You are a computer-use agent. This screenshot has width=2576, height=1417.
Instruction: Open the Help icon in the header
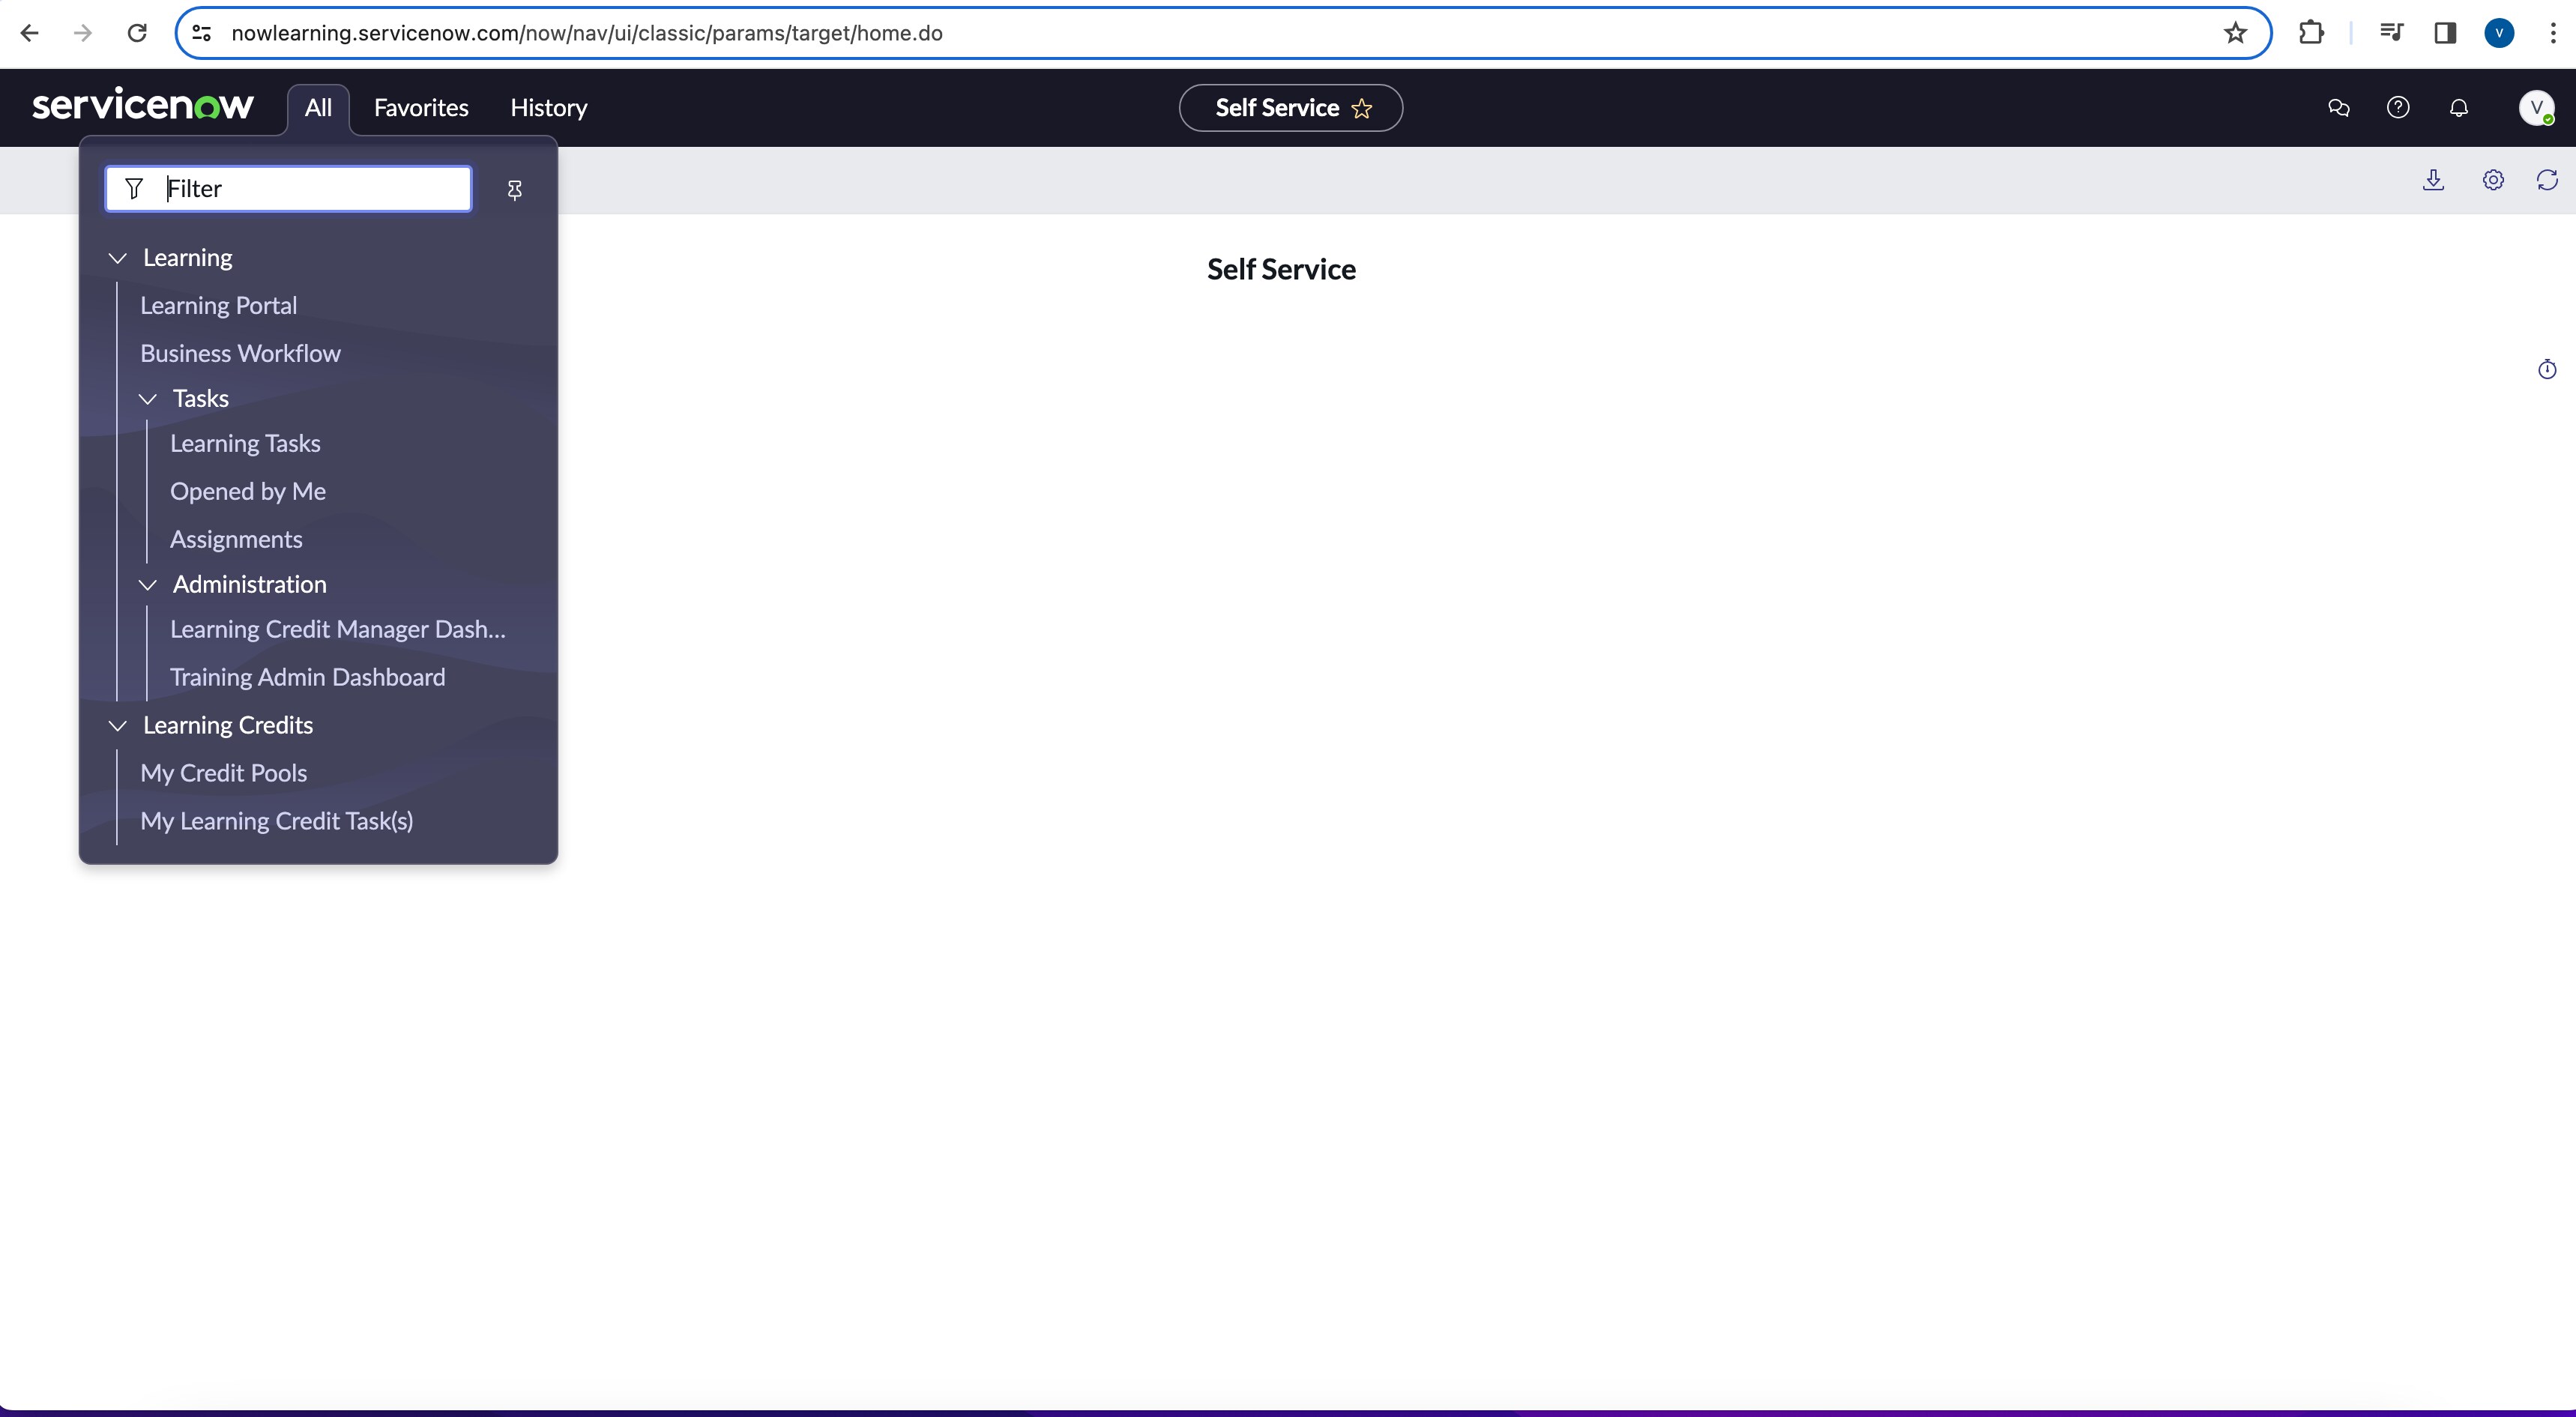(2398, 108)
